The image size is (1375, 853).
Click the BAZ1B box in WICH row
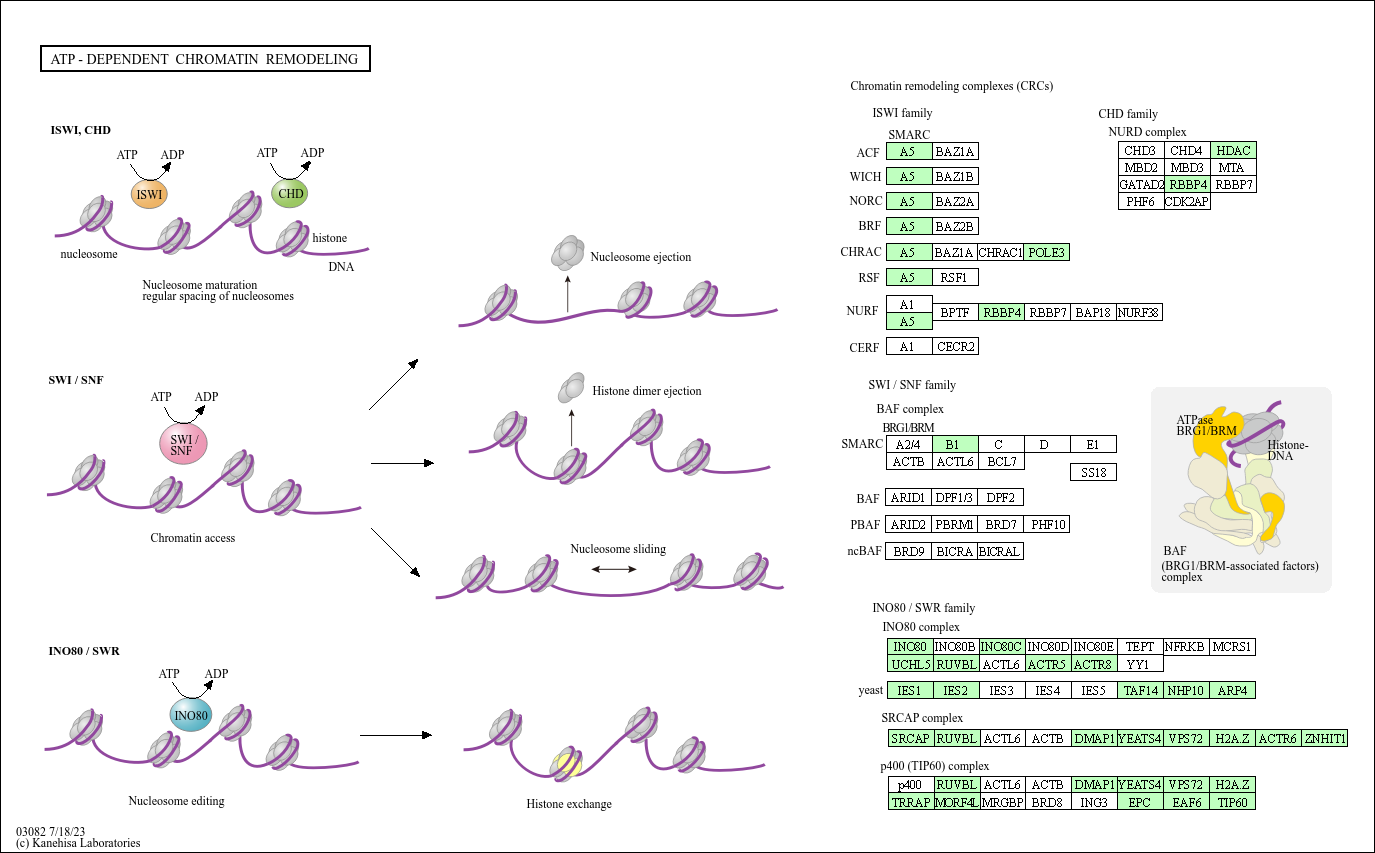click(x=956, y=176)
